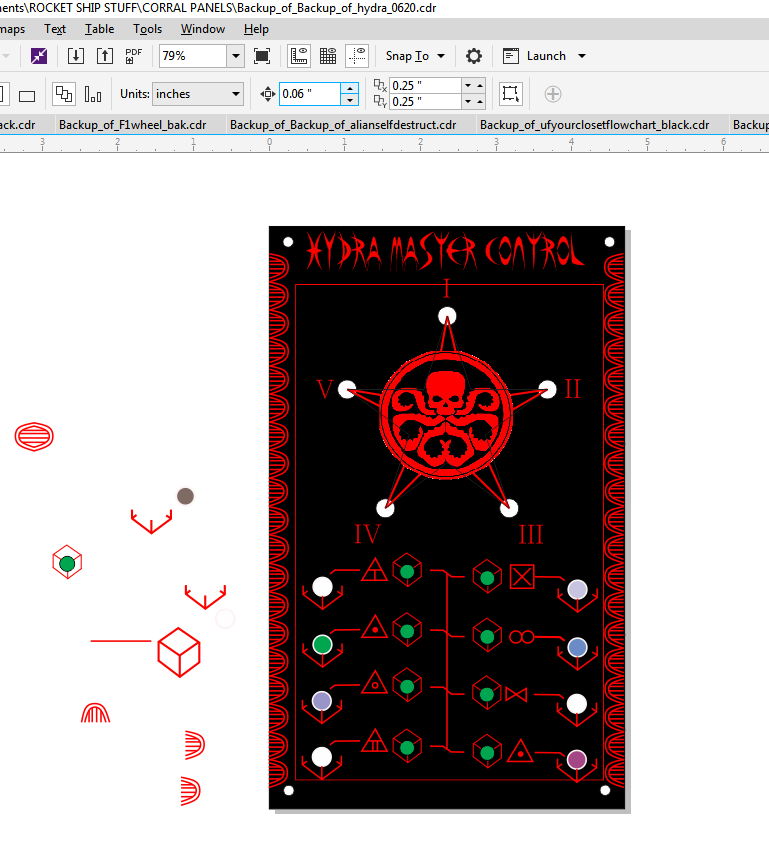Click the Export icon with up arrow

[105, 56]
